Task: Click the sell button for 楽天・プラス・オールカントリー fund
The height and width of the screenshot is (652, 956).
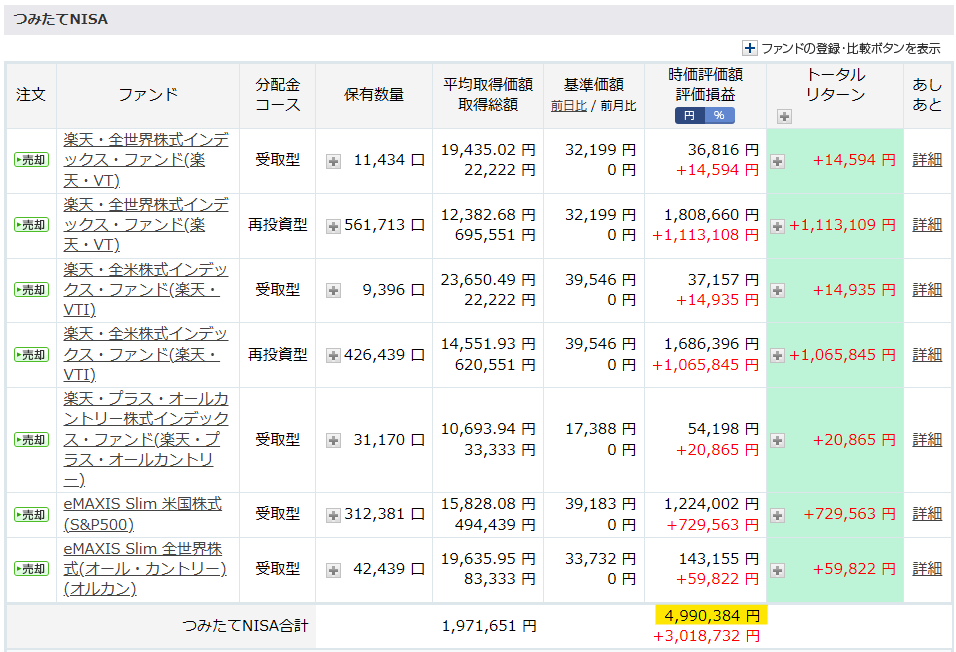Action: [x=31, y=440]
